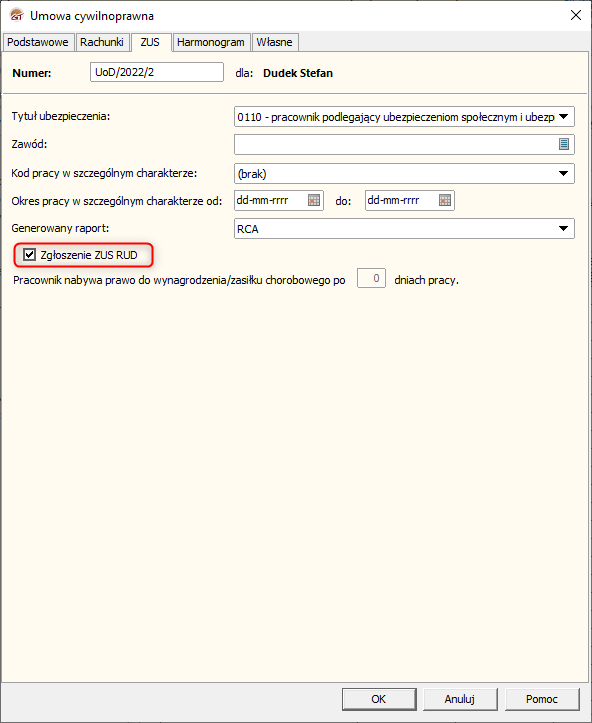Open help with Pomoc button
592x723 pixels.
(x=542, y=699)
